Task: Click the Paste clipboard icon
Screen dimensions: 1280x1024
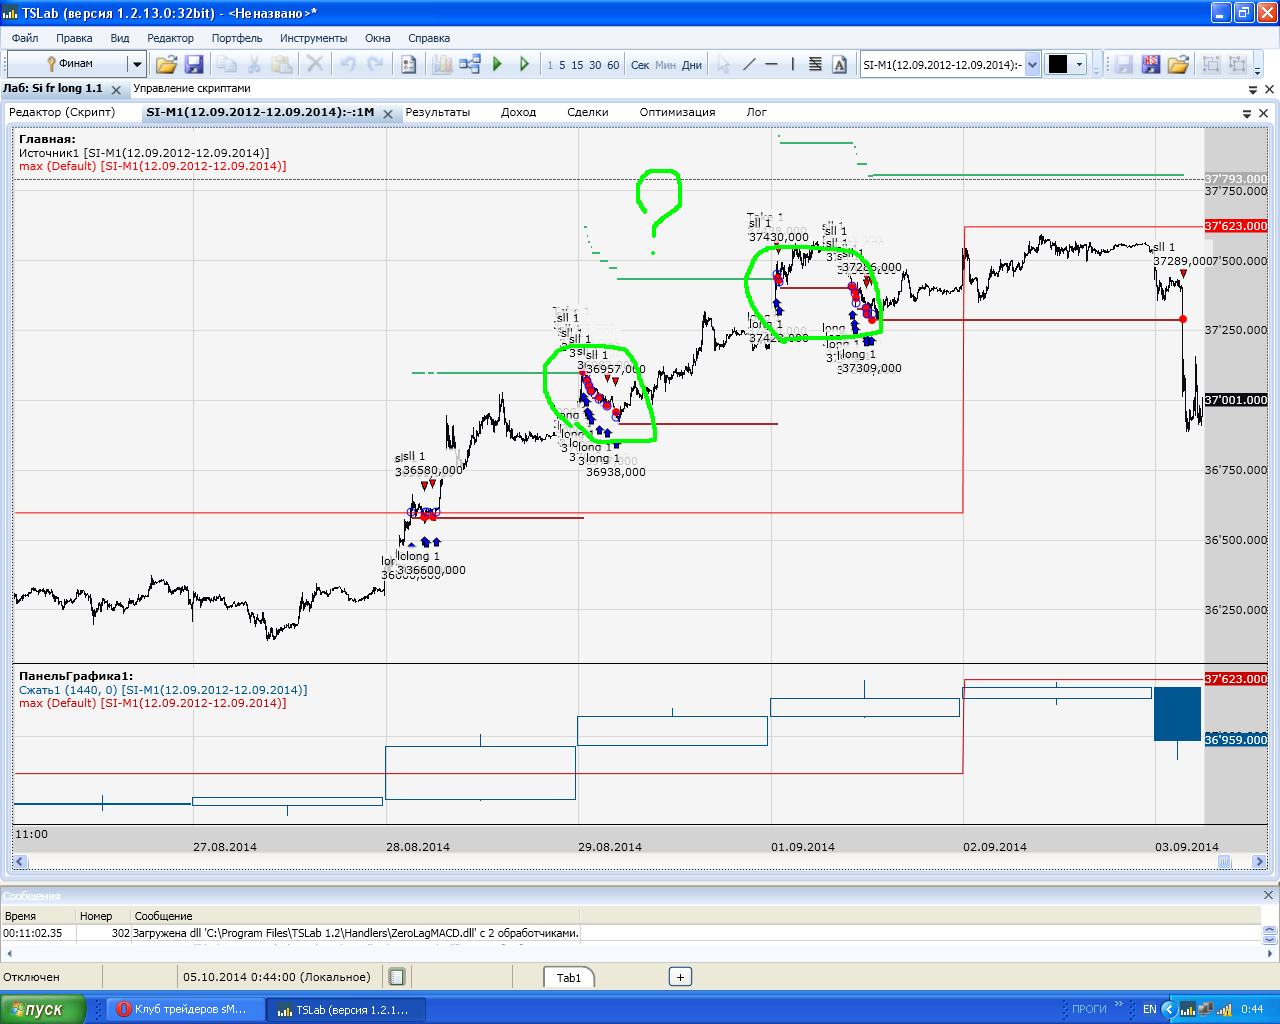Action: coord(282,64)
